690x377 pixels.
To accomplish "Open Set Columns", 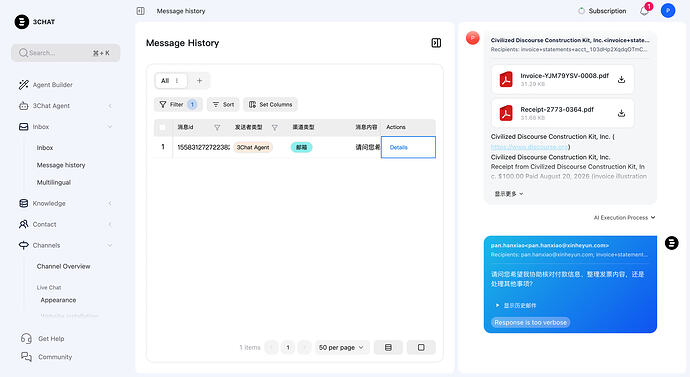I will click(271, 104).
